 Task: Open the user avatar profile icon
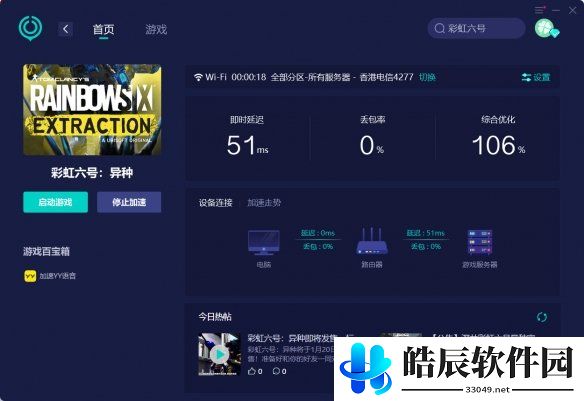546,28
